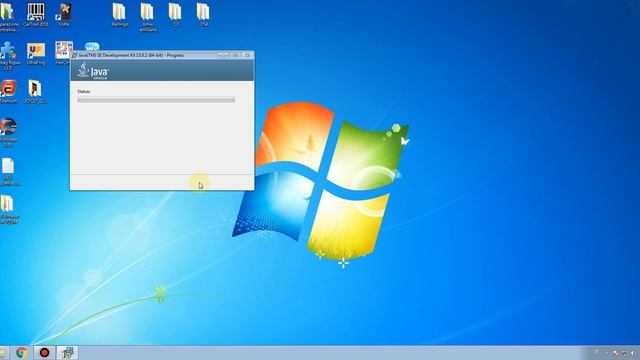Open the DSK desktop folder
The width and height of the screenshot is (640, 360).
pos(203,15)
